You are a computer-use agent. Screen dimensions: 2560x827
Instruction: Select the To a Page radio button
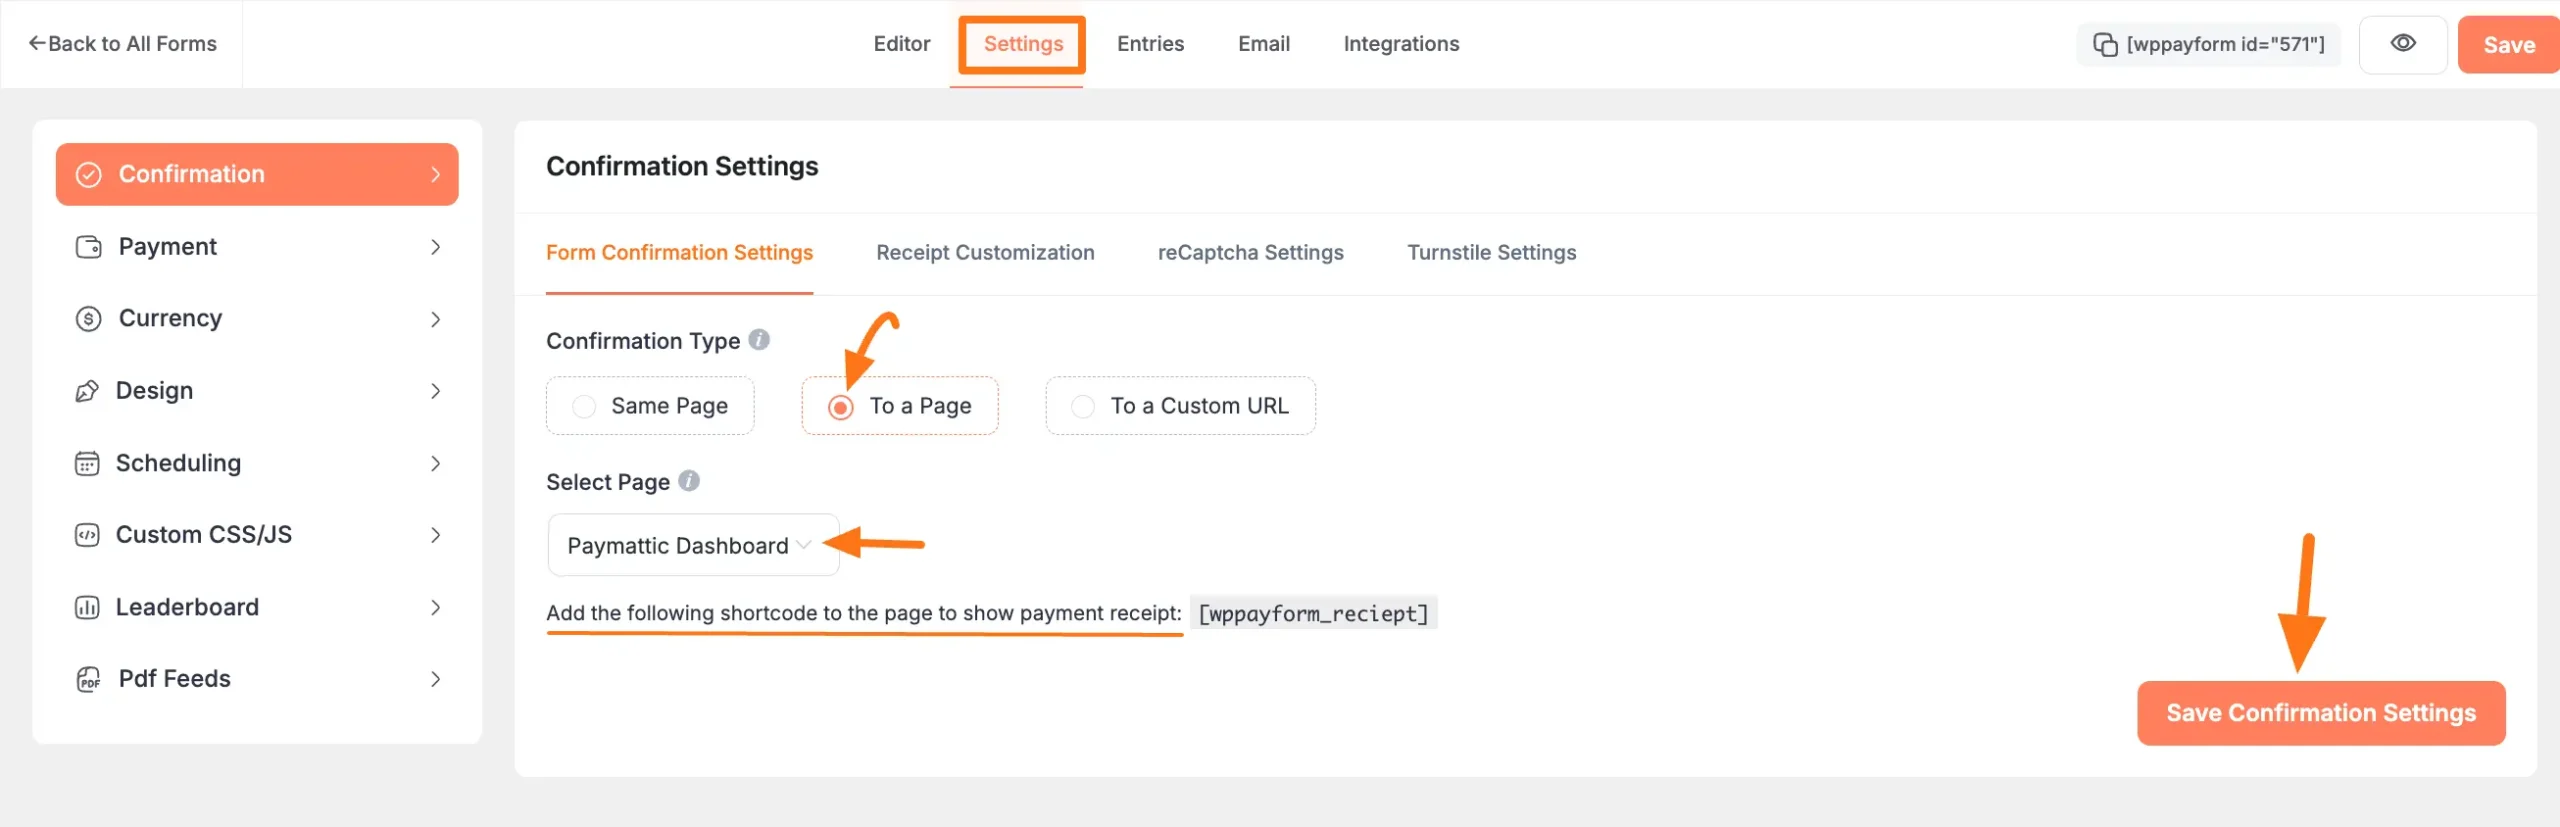point(841,407)
